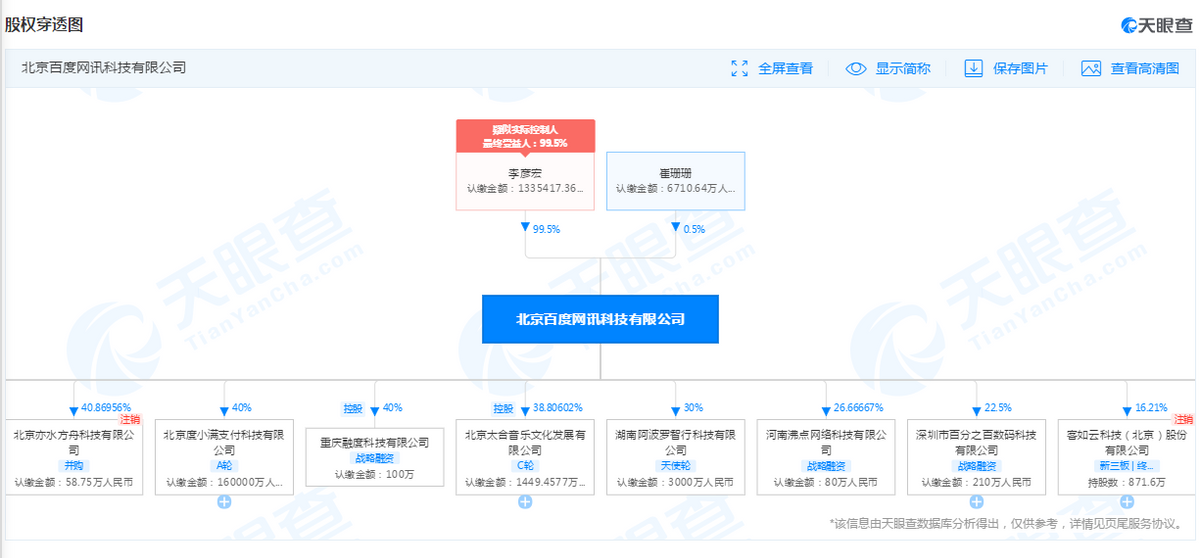1200x558 pixels.
Task: Open 客如云科技（北京）股份有限公司 card
Action: [x=1127, y=457]
